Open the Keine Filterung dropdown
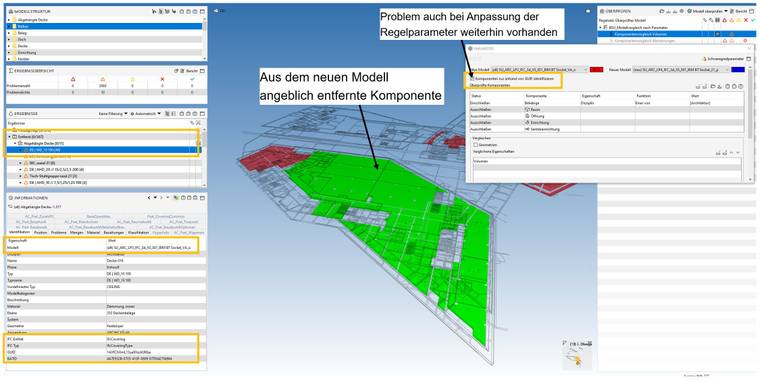The image size is (760, 380). click(113, 113)
